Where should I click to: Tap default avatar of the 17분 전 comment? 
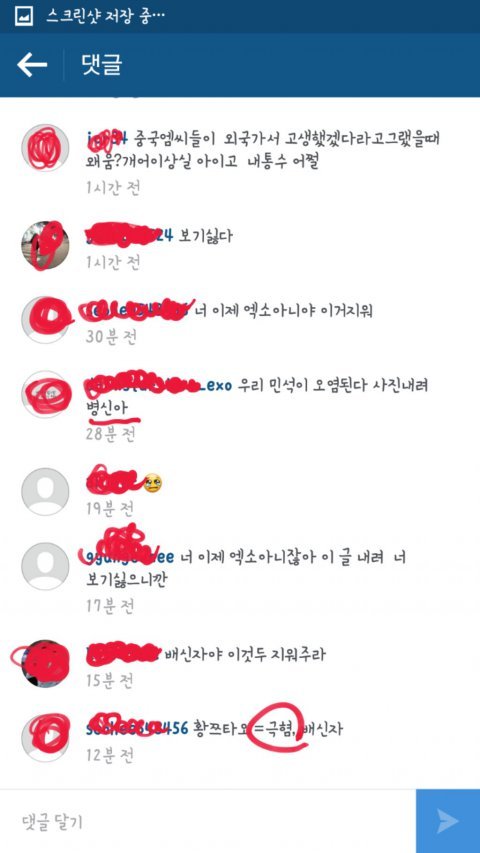point(45,566)
